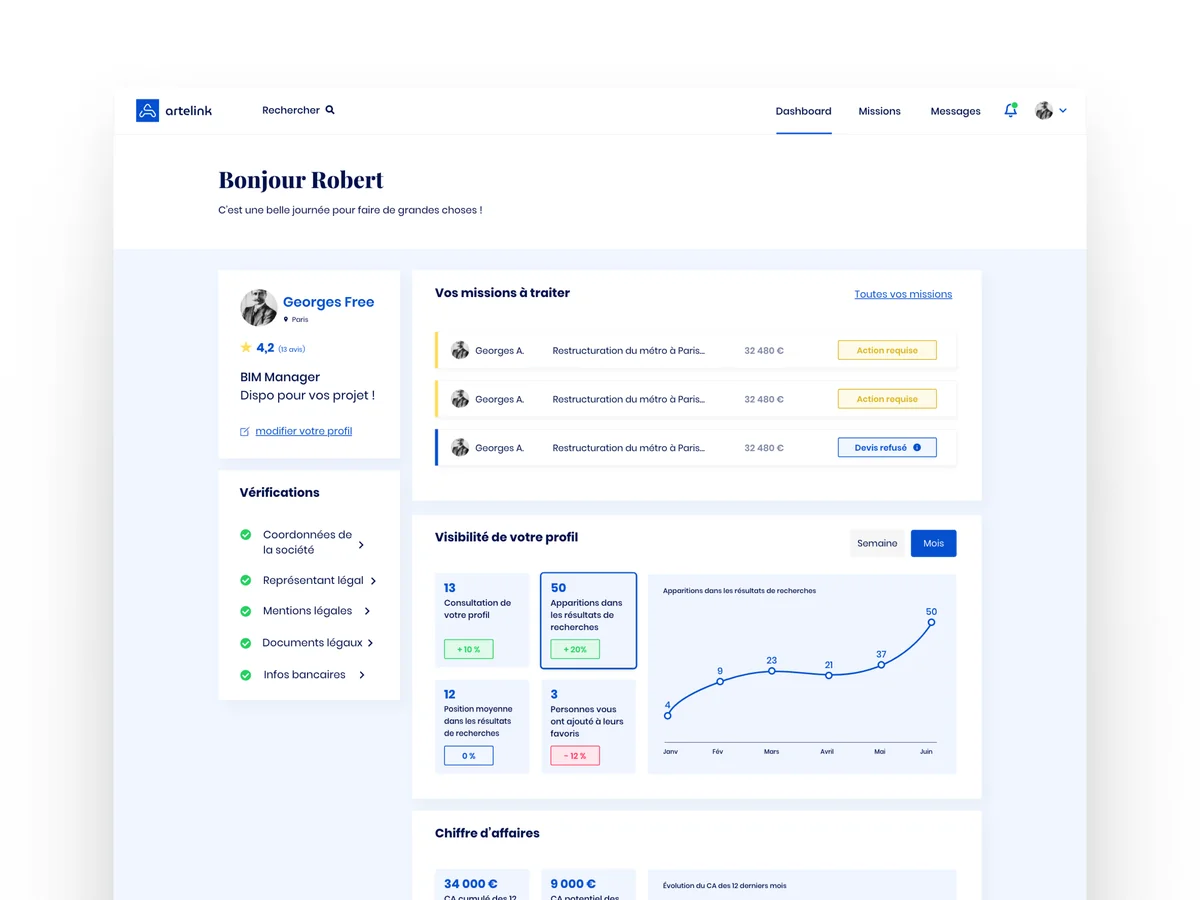
Task: Click the Bonjour Robert heading
Action: tap(301, 180)
